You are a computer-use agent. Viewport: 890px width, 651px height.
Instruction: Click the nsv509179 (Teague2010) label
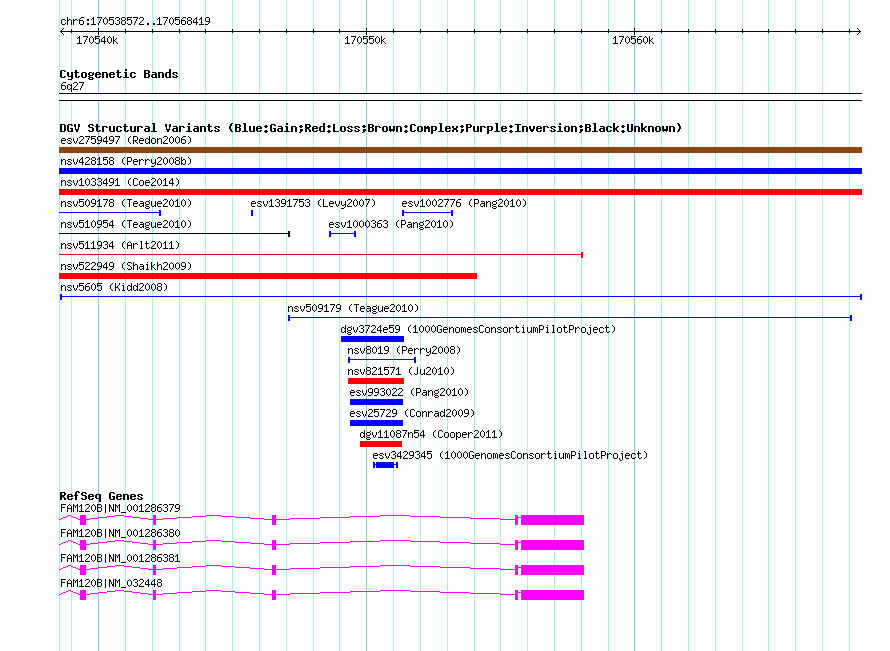353,308
